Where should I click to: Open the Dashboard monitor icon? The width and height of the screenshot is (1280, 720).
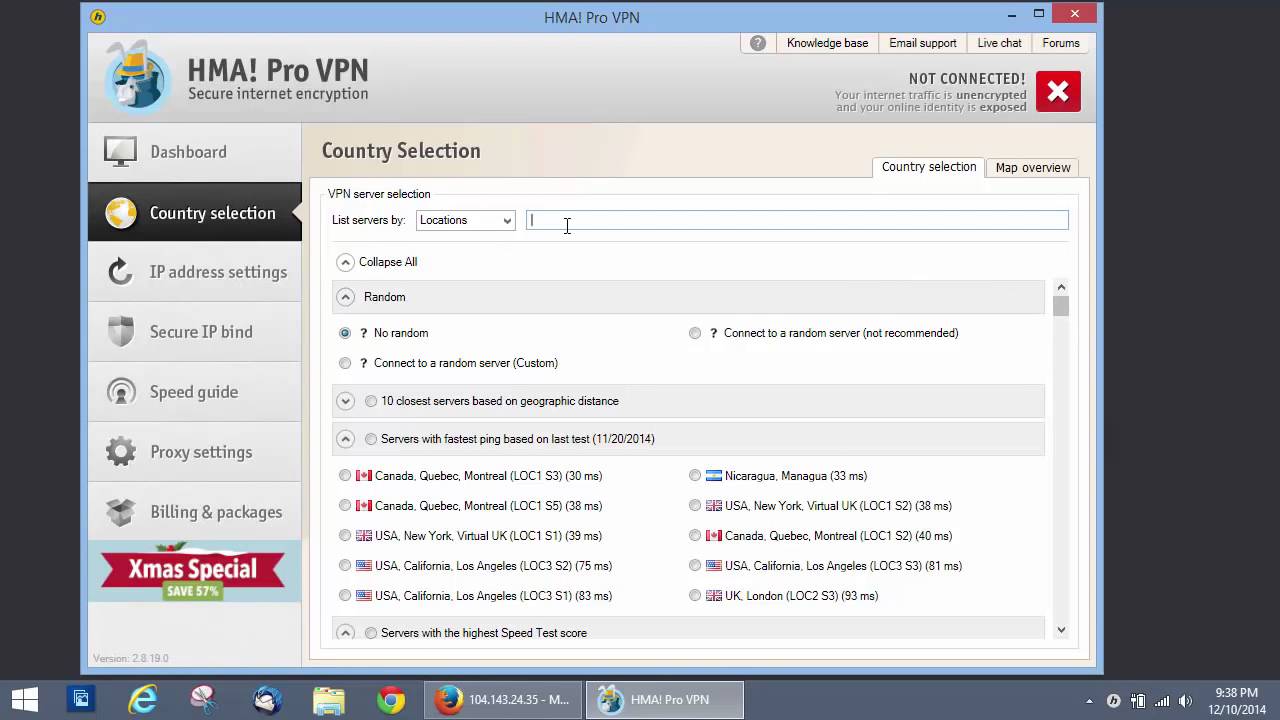(x=121, y=152)
